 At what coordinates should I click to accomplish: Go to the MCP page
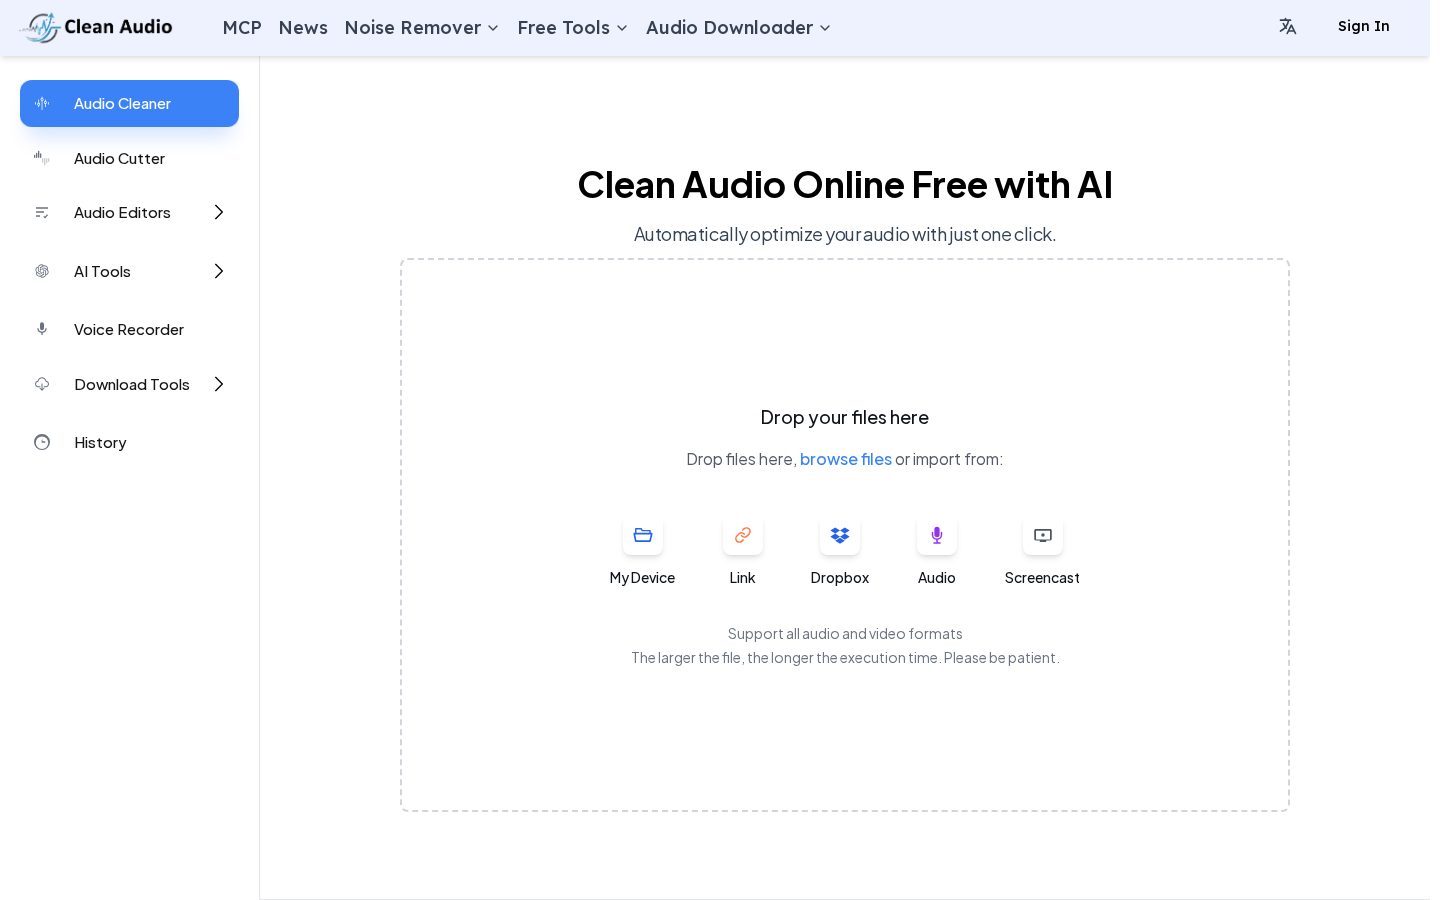coord(242,28)
